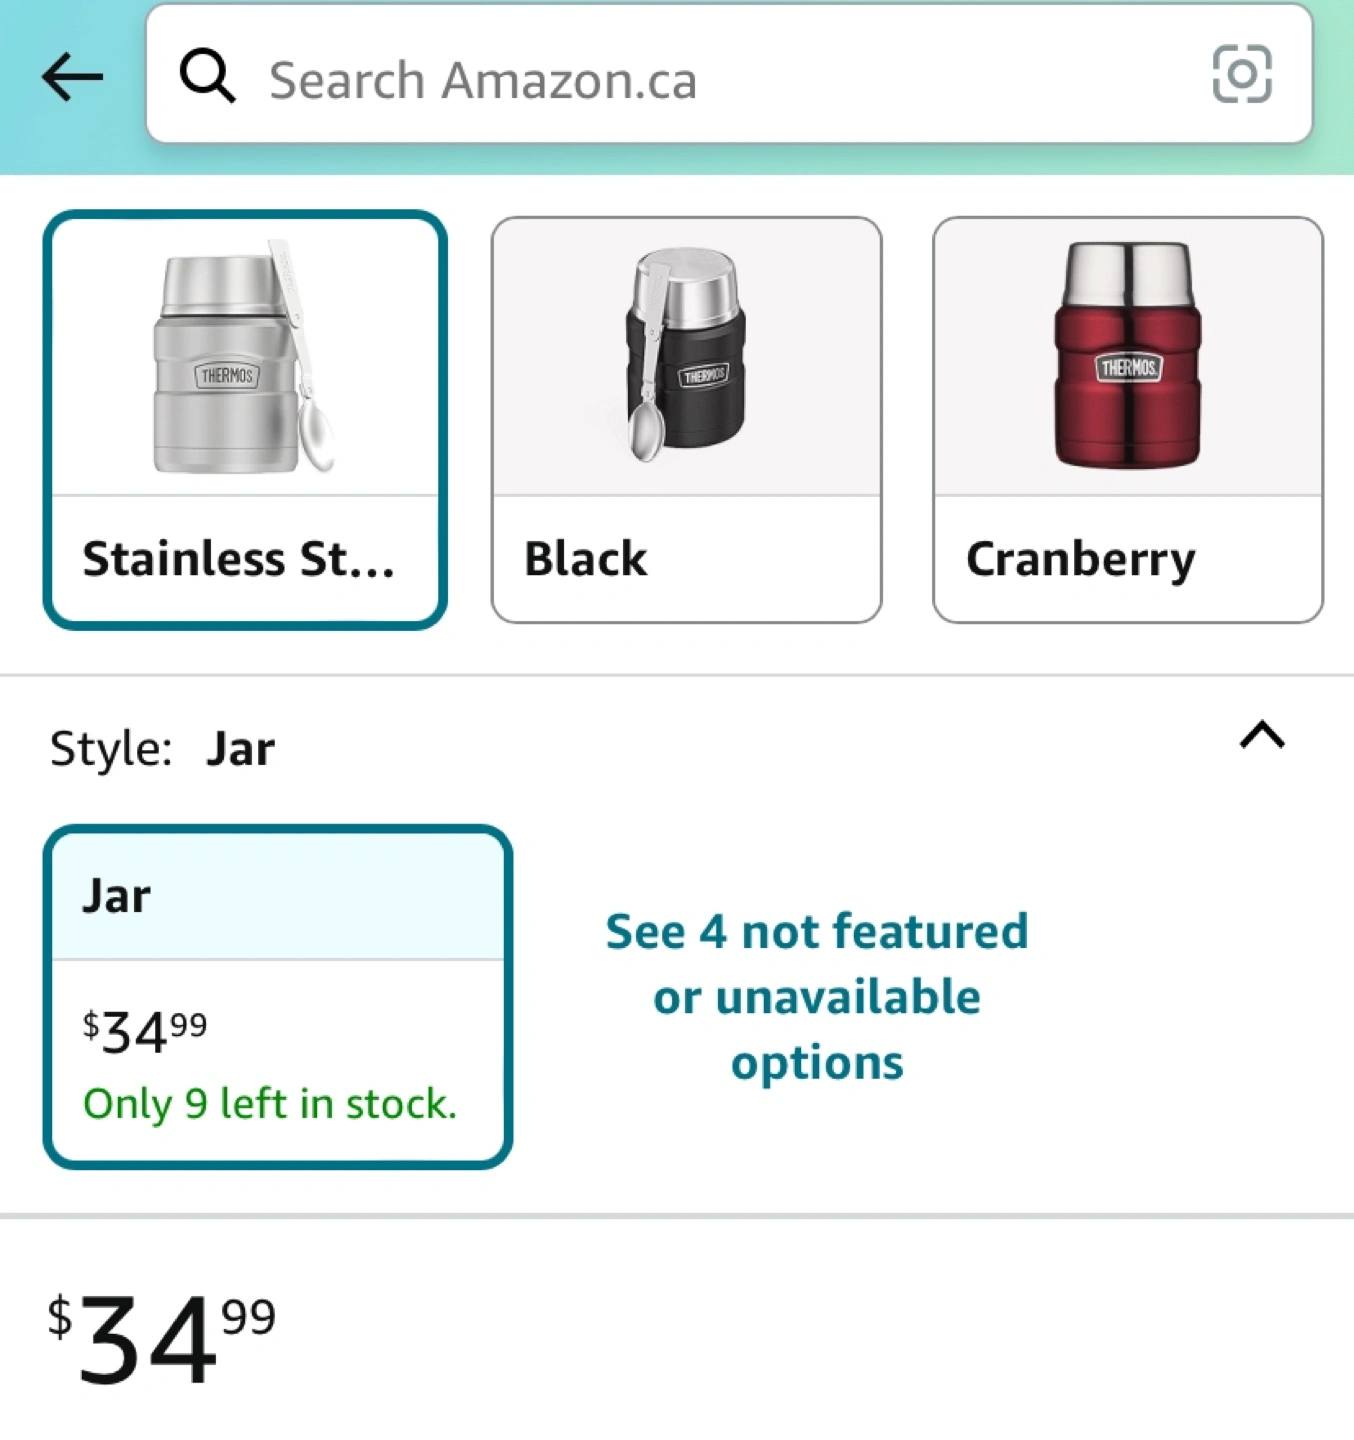
Task: Tap the black thermos jar image
Action: [x=686, y=356]
